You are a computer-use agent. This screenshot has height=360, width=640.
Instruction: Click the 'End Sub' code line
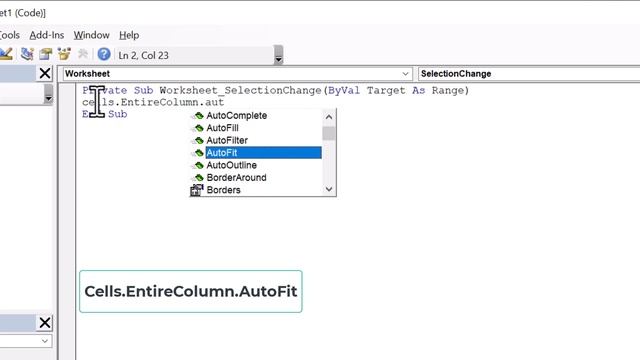tap(104, 114)
